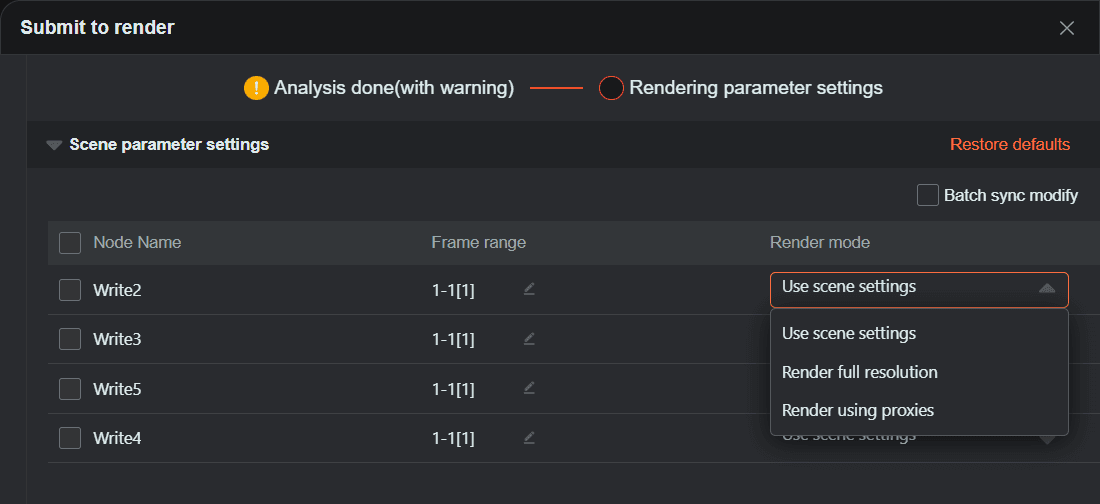Open the Write4 render mode dropdown
The width and height of the screenshot is (1100, 504).
[x=1046, y=440]
